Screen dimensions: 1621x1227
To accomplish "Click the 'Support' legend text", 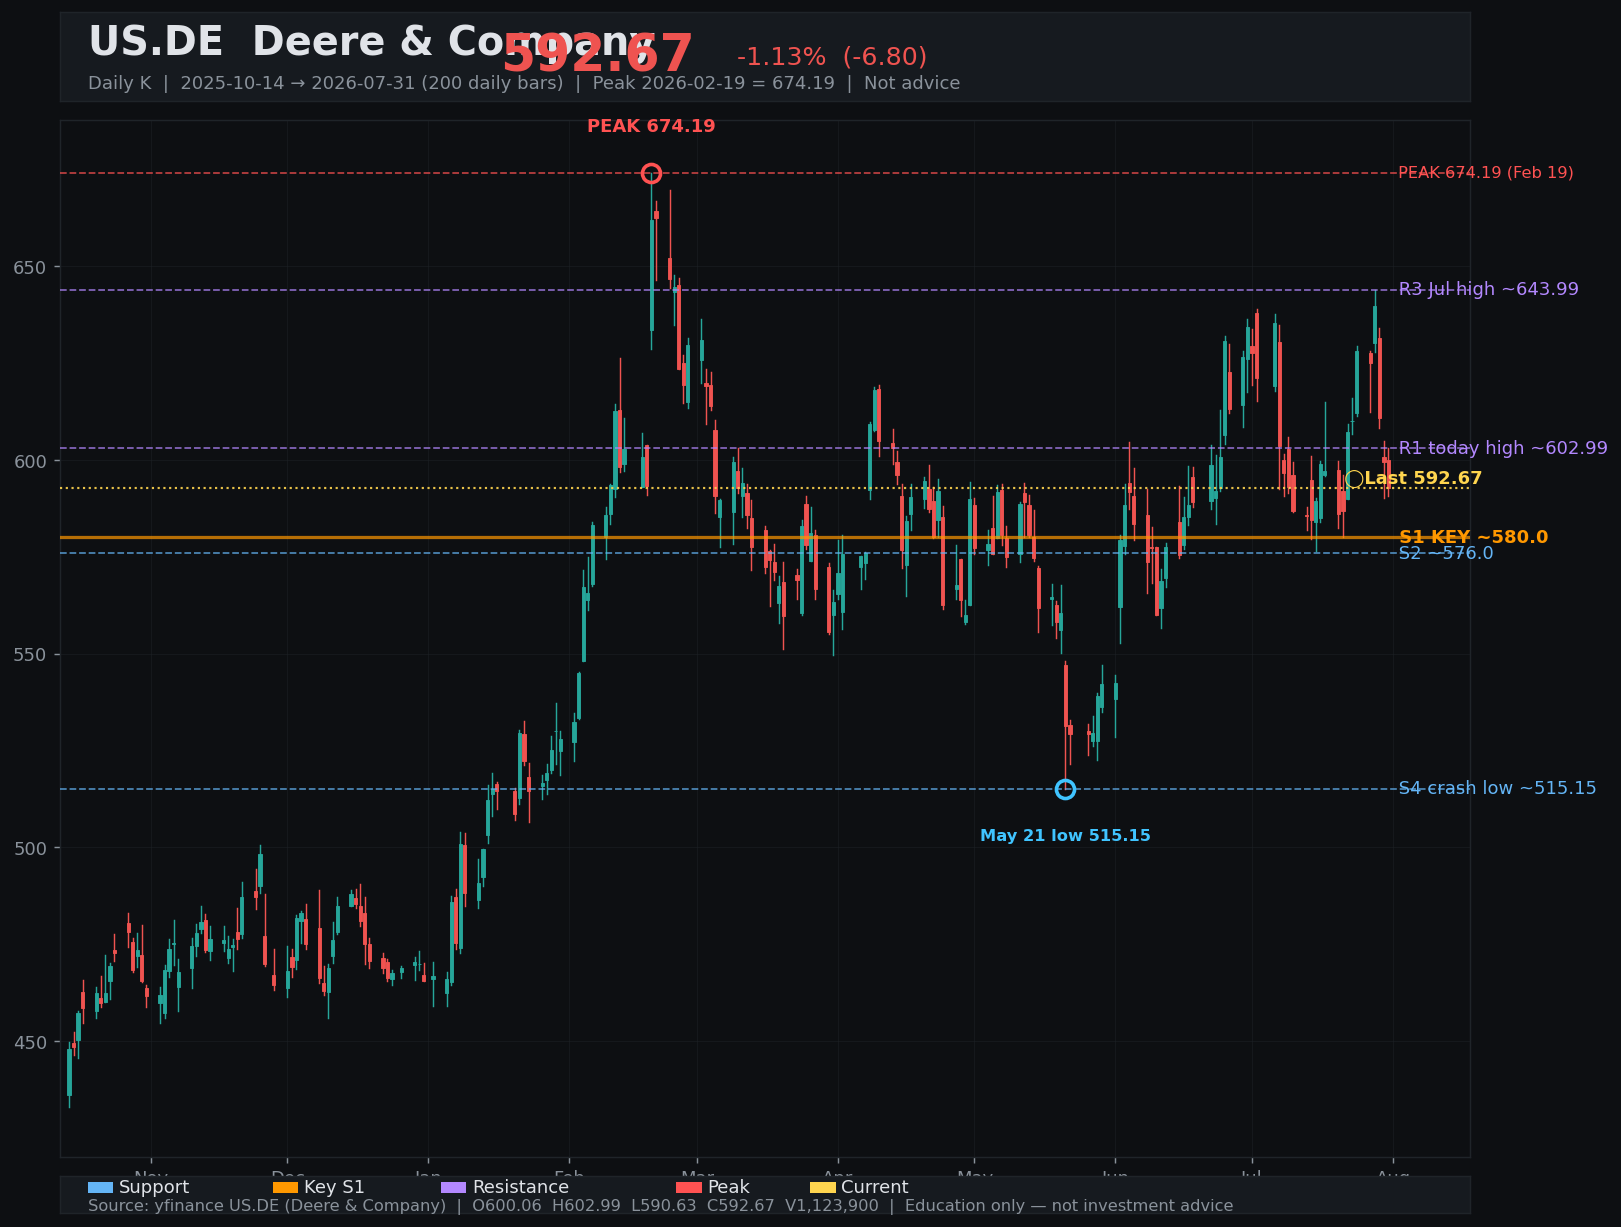I will point(154,1187).
